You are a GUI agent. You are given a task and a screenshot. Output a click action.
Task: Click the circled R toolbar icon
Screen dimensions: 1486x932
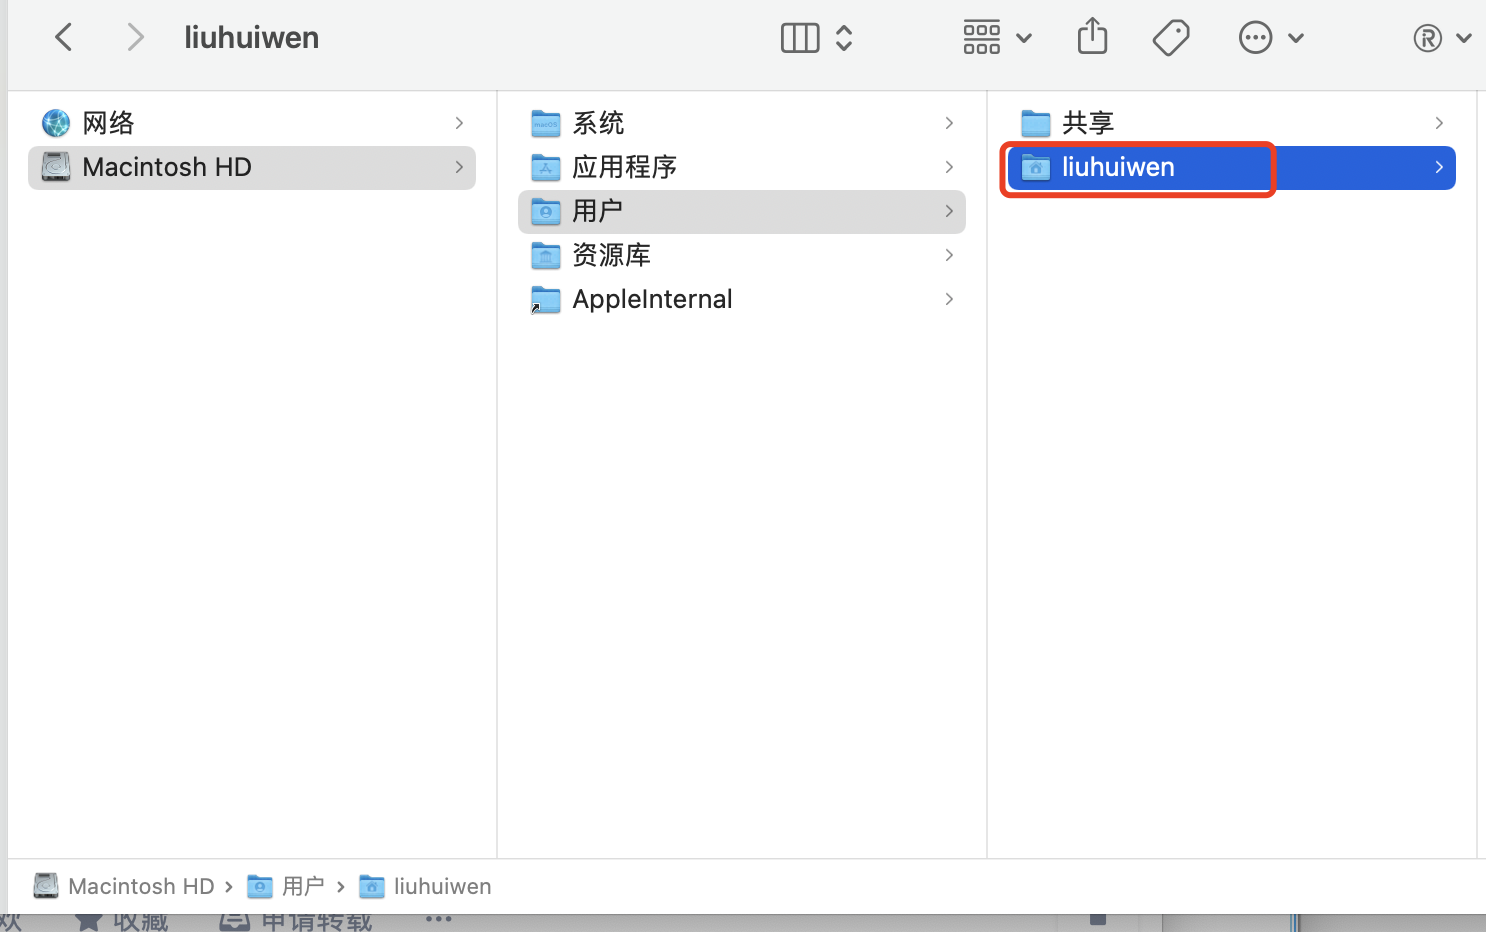[1427, 38]
